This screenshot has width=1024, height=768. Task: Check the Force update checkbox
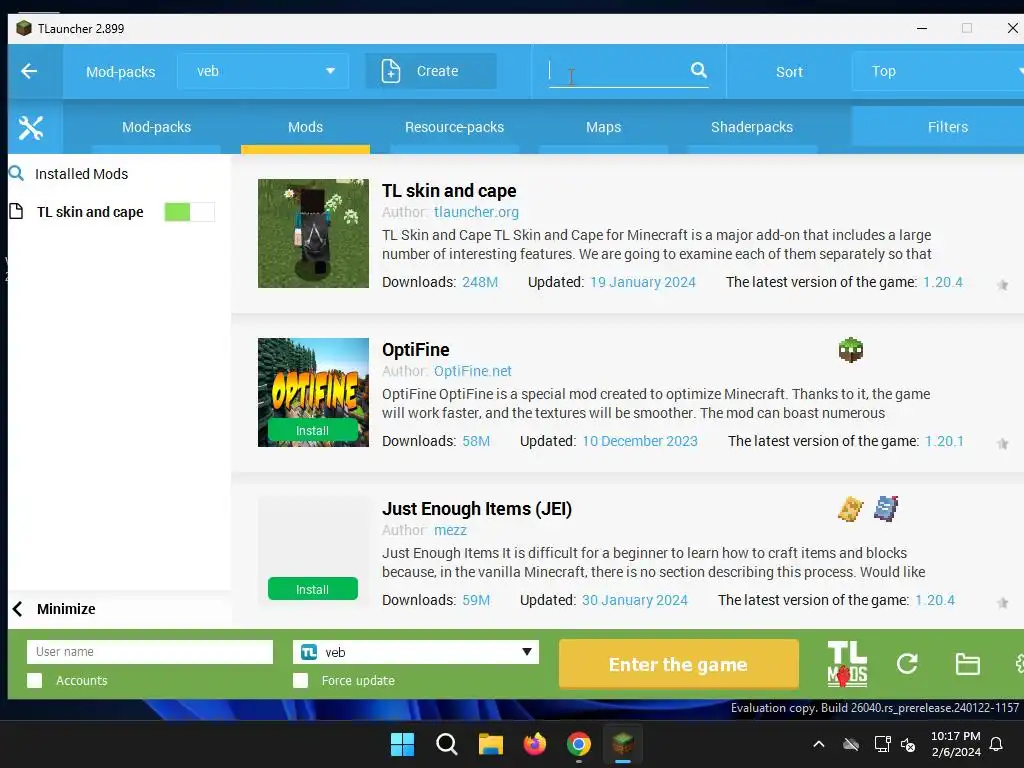pos(300,680)
